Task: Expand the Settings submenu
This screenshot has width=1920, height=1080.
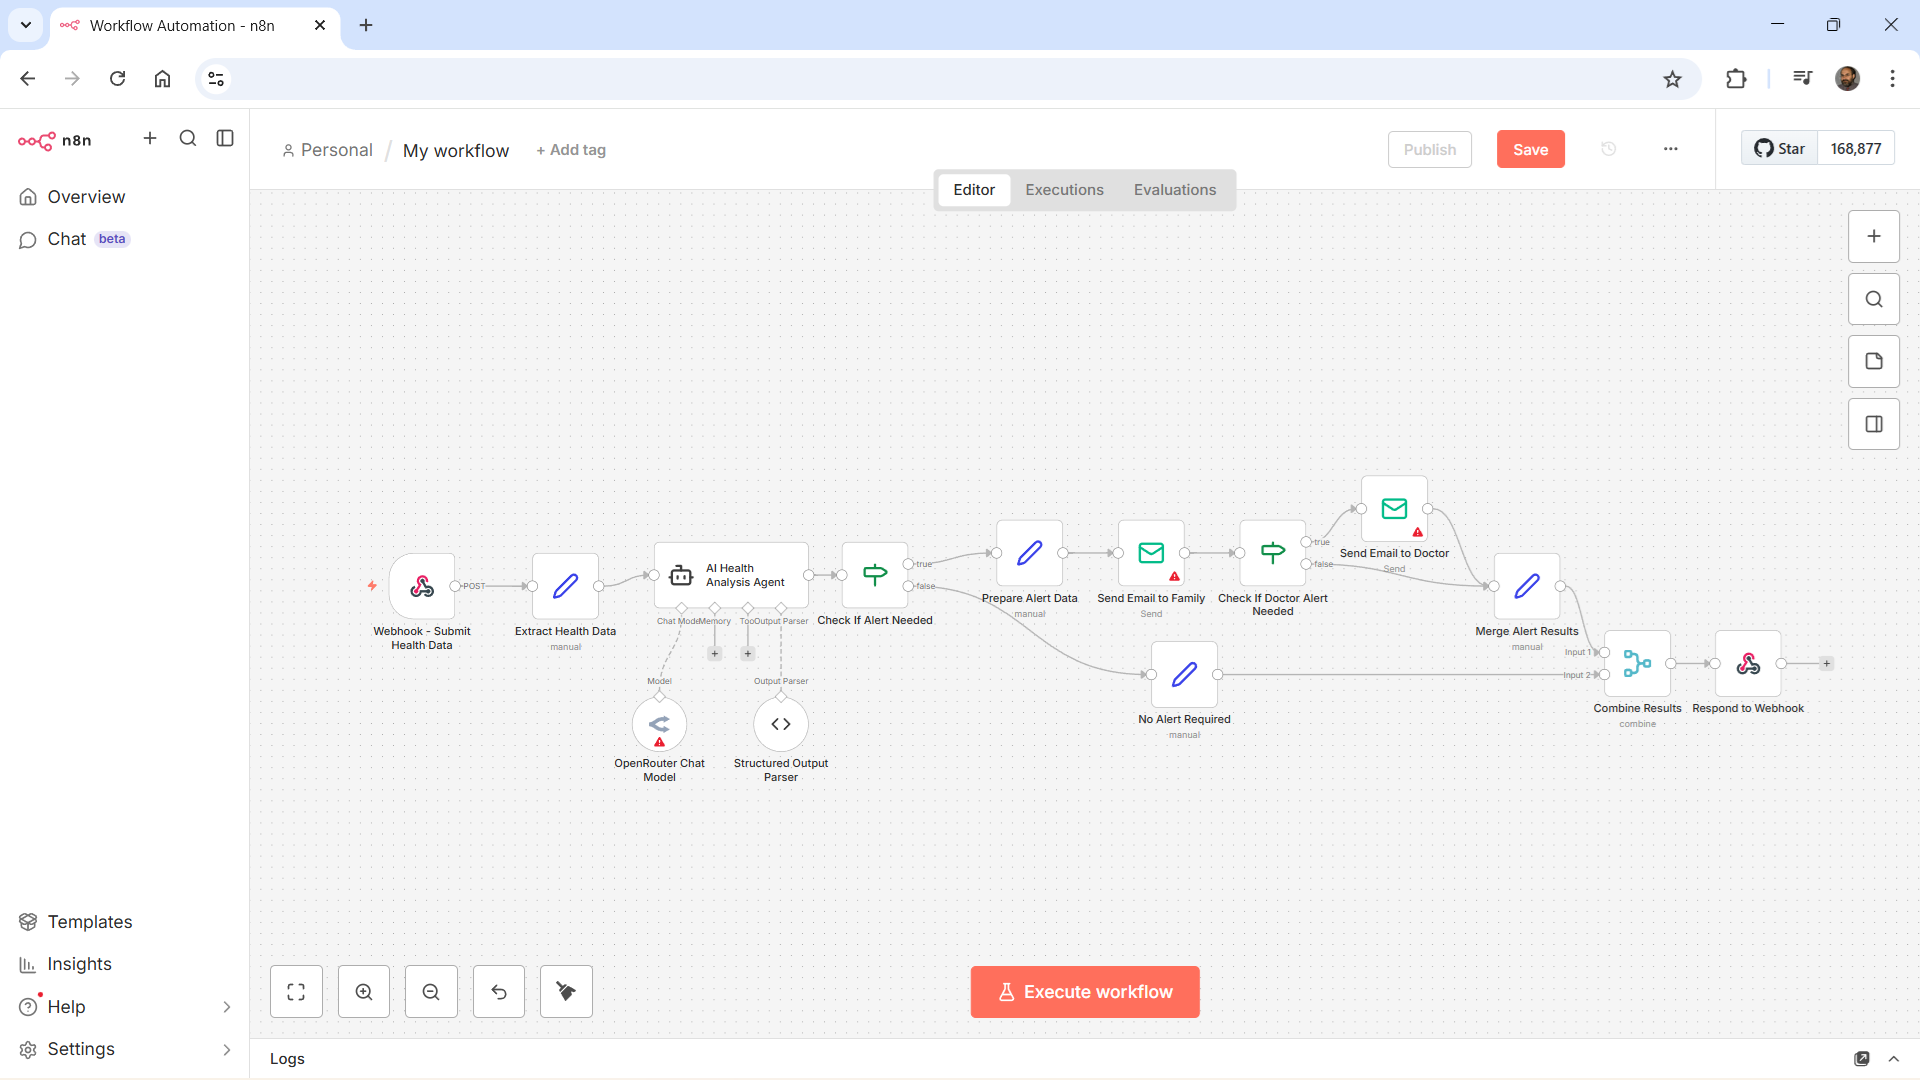Action: (226, 1049)
